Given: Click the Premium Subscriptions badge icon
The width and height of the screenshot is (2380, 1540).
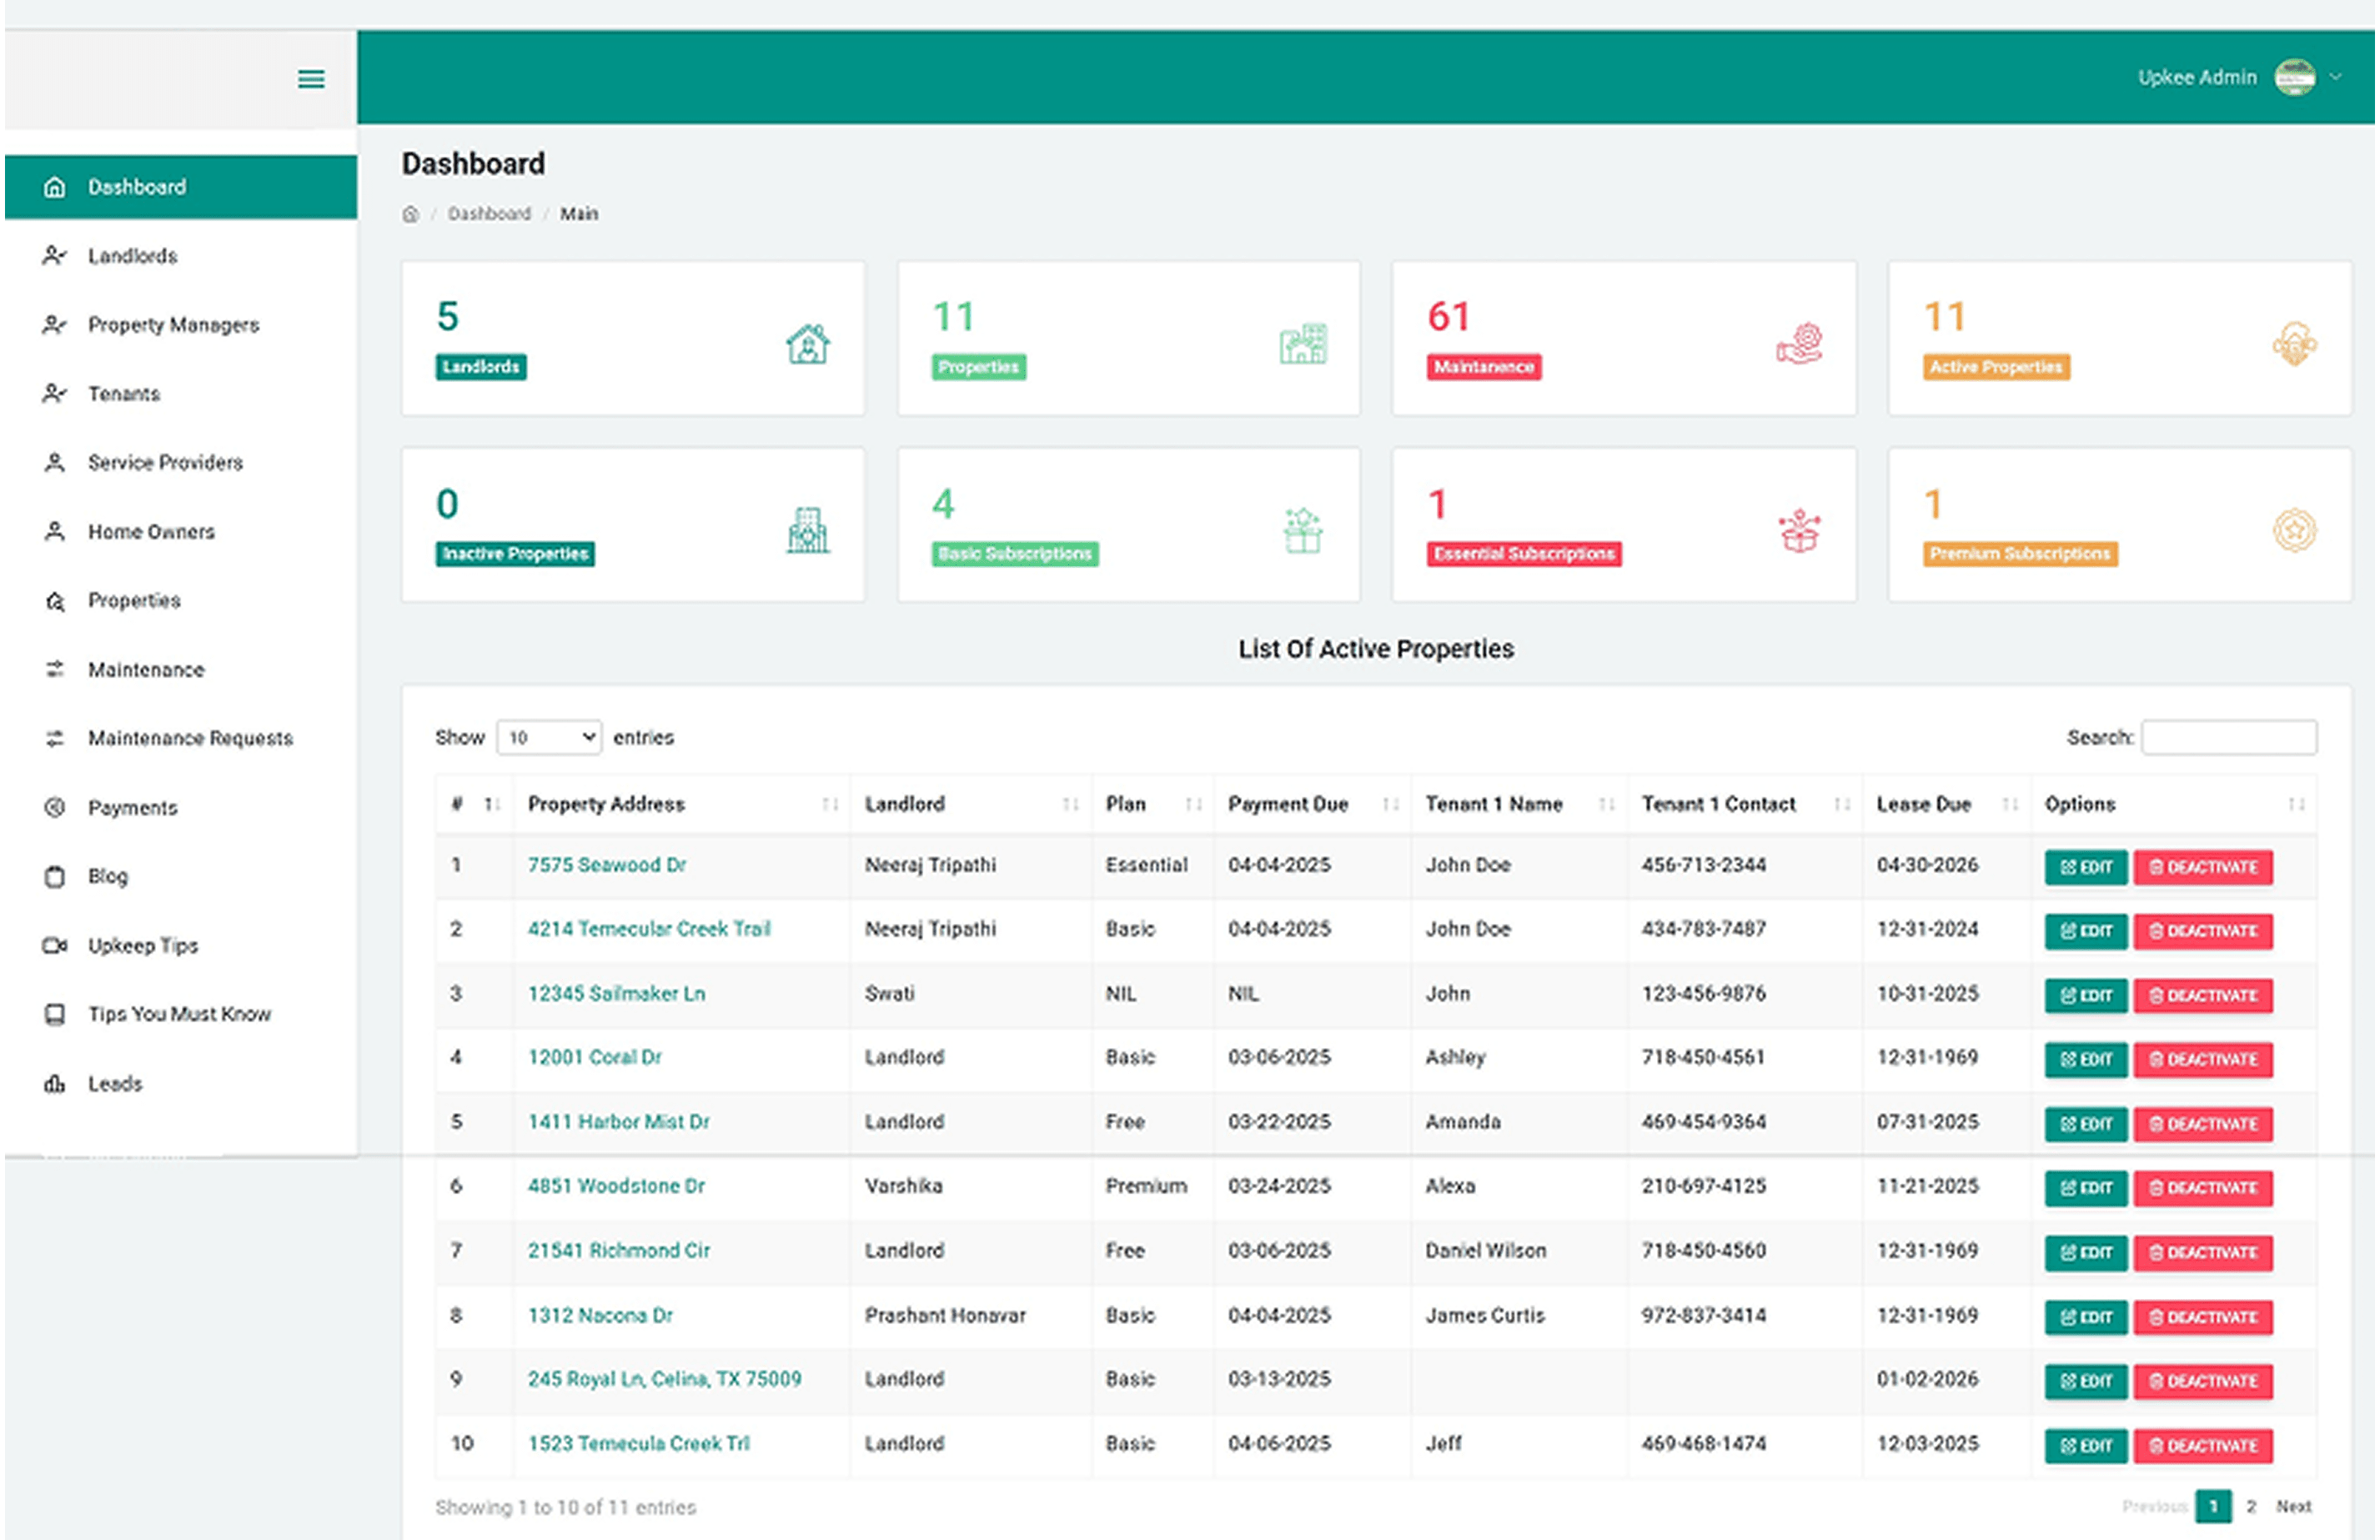Looking at the screenshot, I should (x=2294, y=530).
